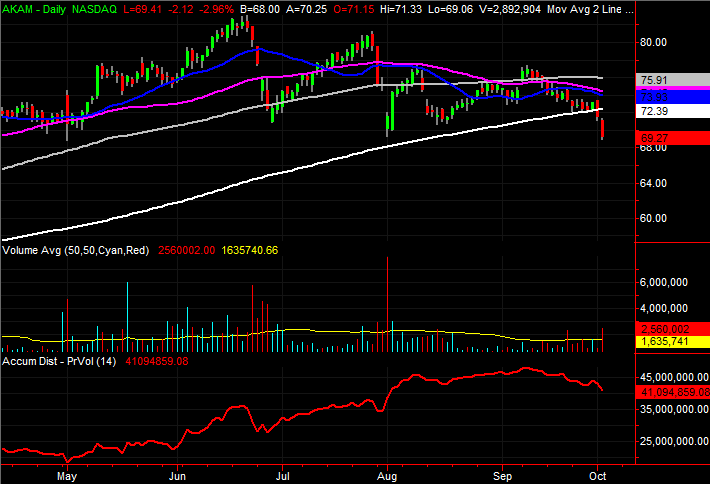The height and width of the screenshot is (484, 710).
Task: Click the low value Lo=69.06
Action: coord(450,9)
